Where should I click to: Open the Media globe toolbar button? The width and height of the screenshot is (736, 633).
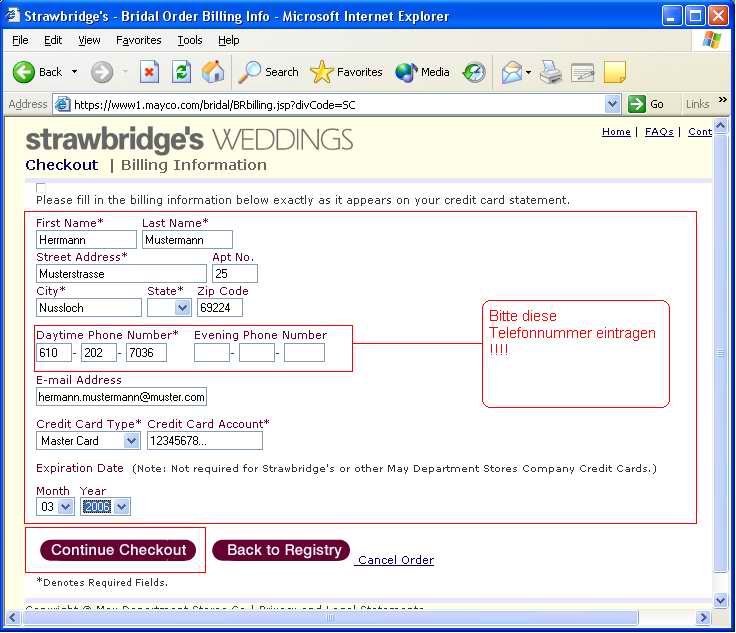click(x=422, y=72)
